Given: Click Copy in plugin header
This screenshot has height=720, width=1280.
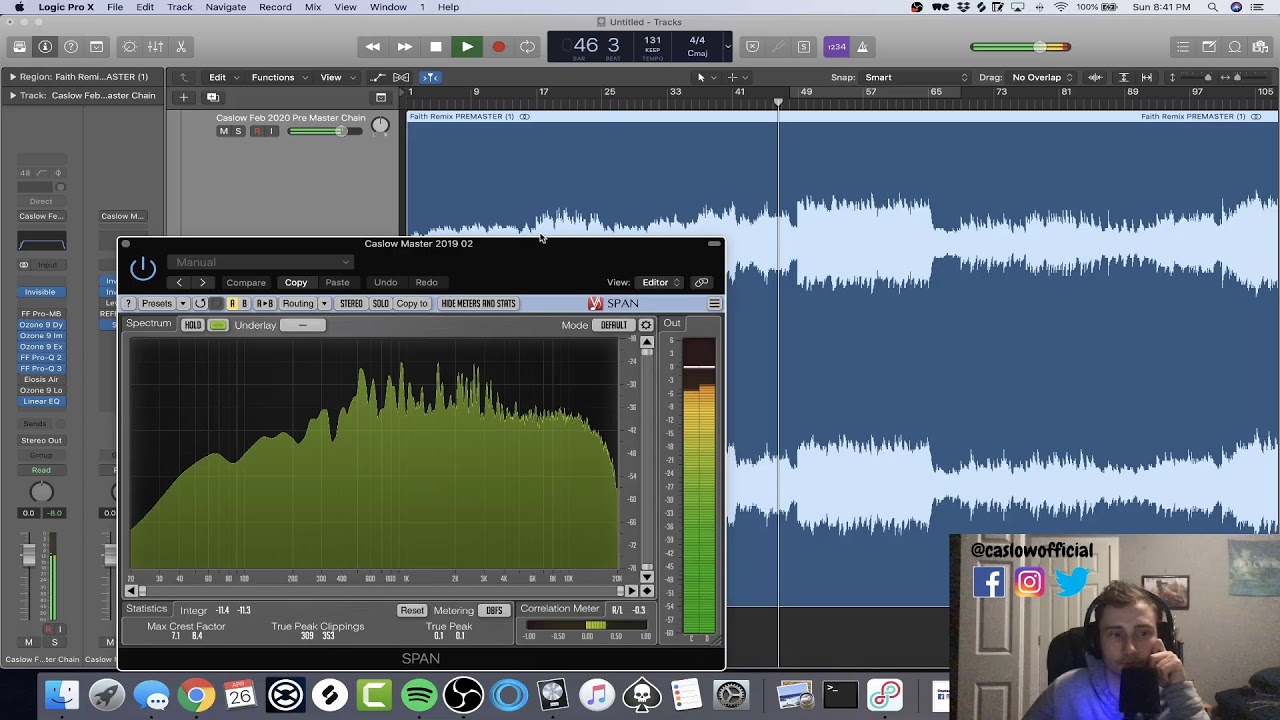Looking at the screenshot, I should point(296,282).
